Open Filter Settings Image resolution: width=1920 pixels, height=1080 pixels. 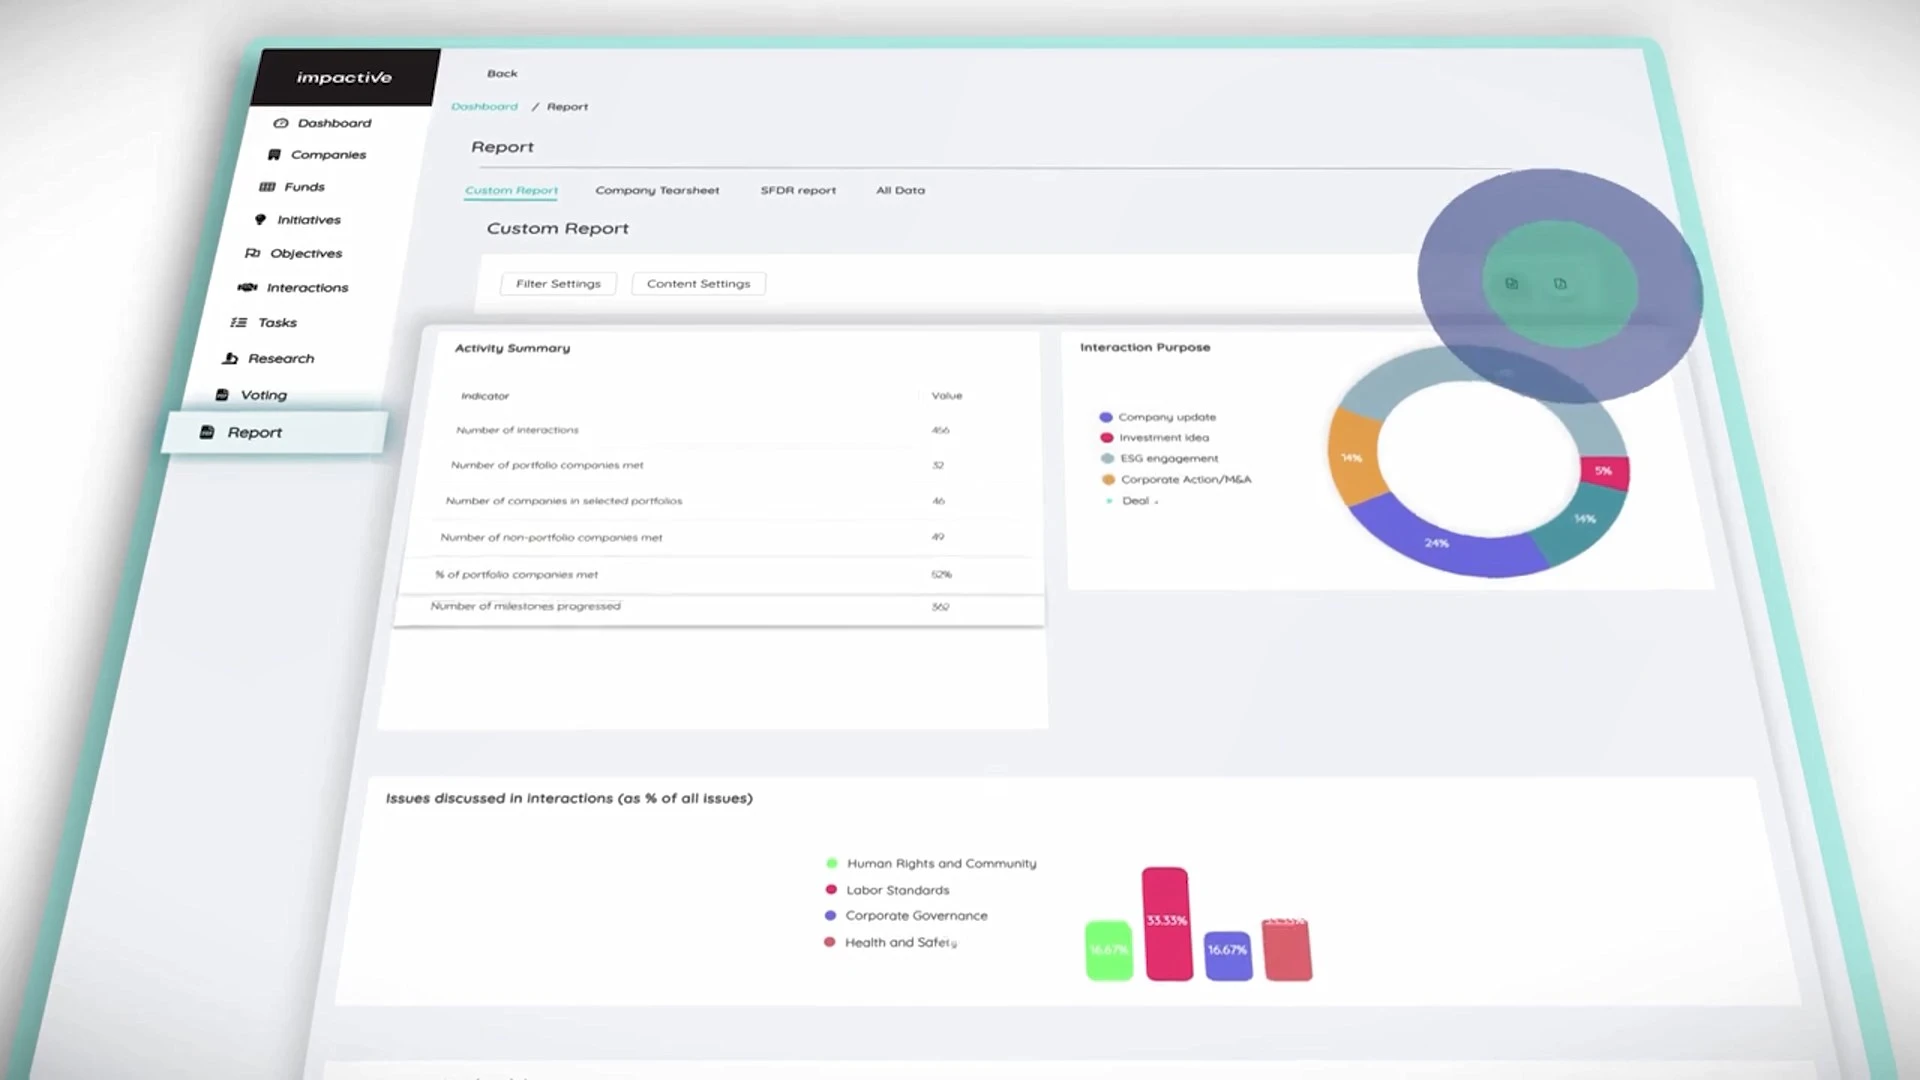coord(558,284)
